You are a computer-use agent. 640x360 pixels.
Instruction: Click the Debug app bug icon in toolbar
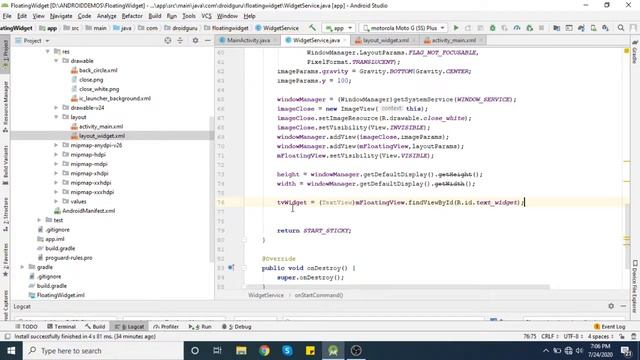(493, 28)
